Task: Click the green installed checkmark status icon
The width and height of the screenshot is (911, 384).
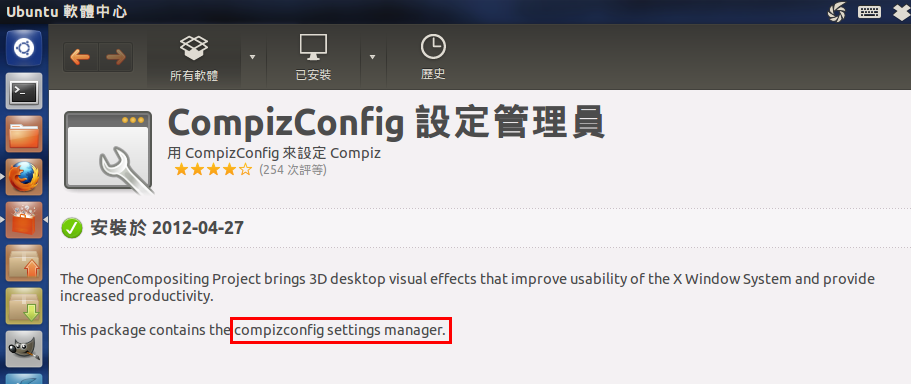Action: 72,228
